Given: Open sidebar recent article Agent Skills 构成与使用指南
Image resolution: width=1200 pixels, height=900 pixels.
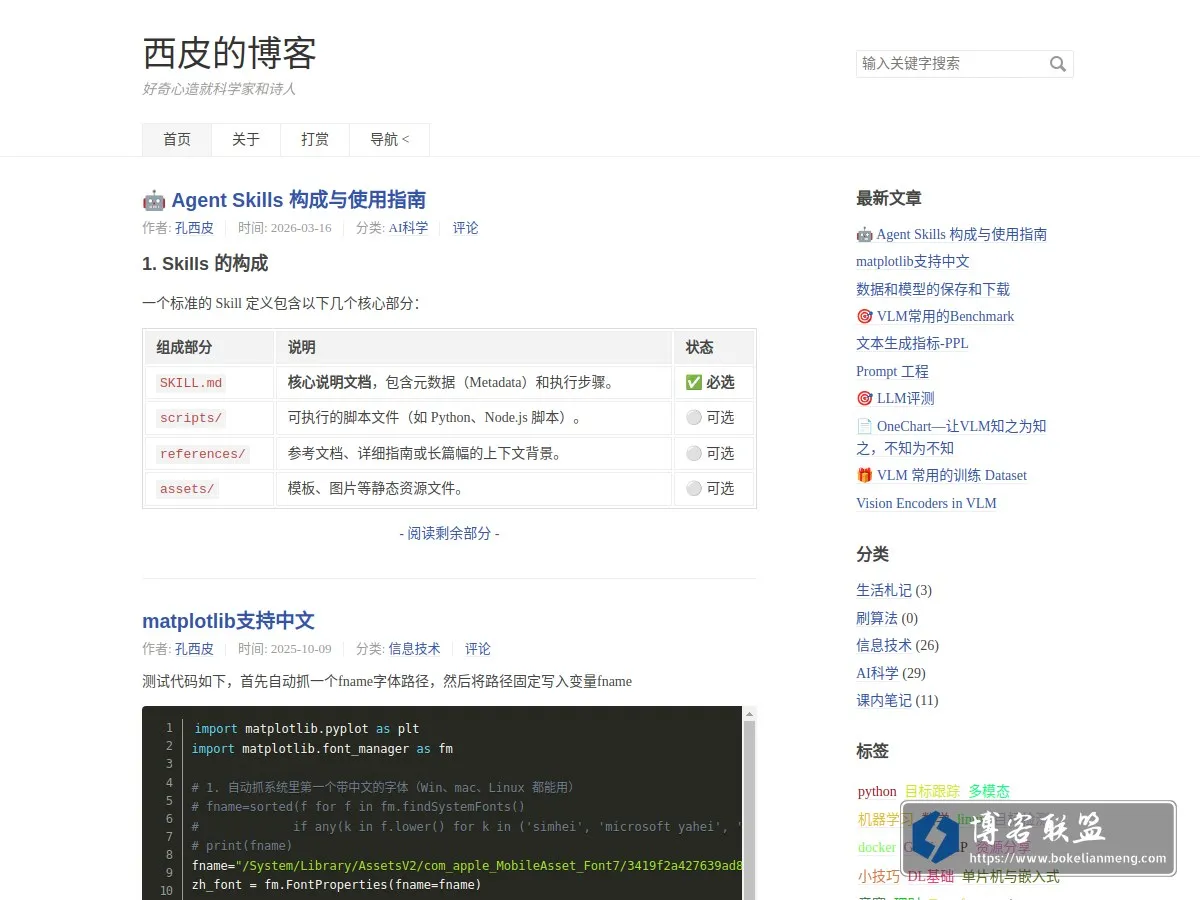Looking at the screenshot, I should point(951,235).
